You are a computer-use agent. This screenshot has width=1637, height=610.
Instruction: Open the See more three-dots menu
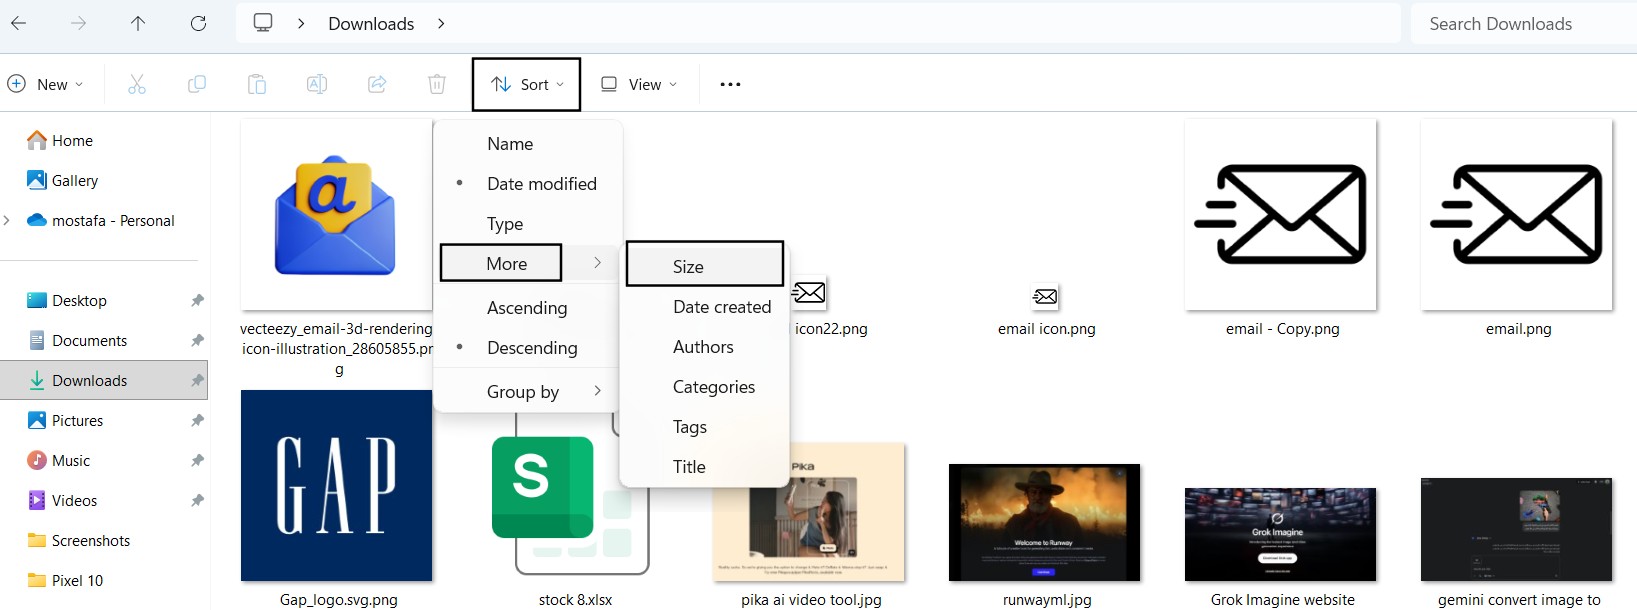(730, 84)
